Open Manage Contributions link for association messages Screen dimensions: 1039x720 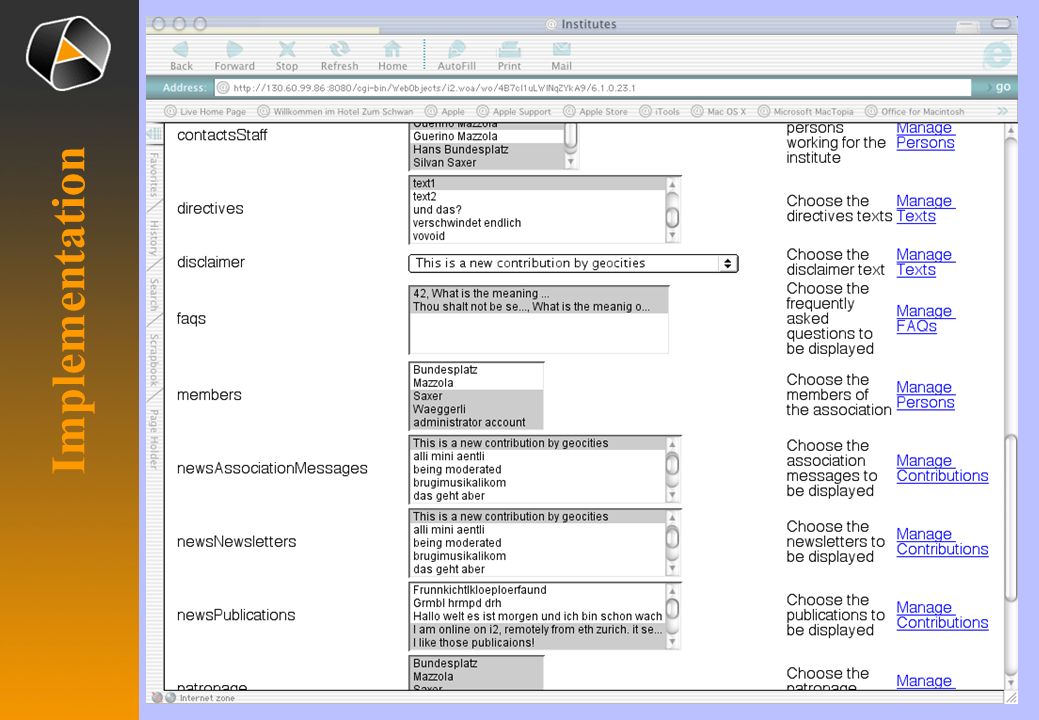coord(942,468)
